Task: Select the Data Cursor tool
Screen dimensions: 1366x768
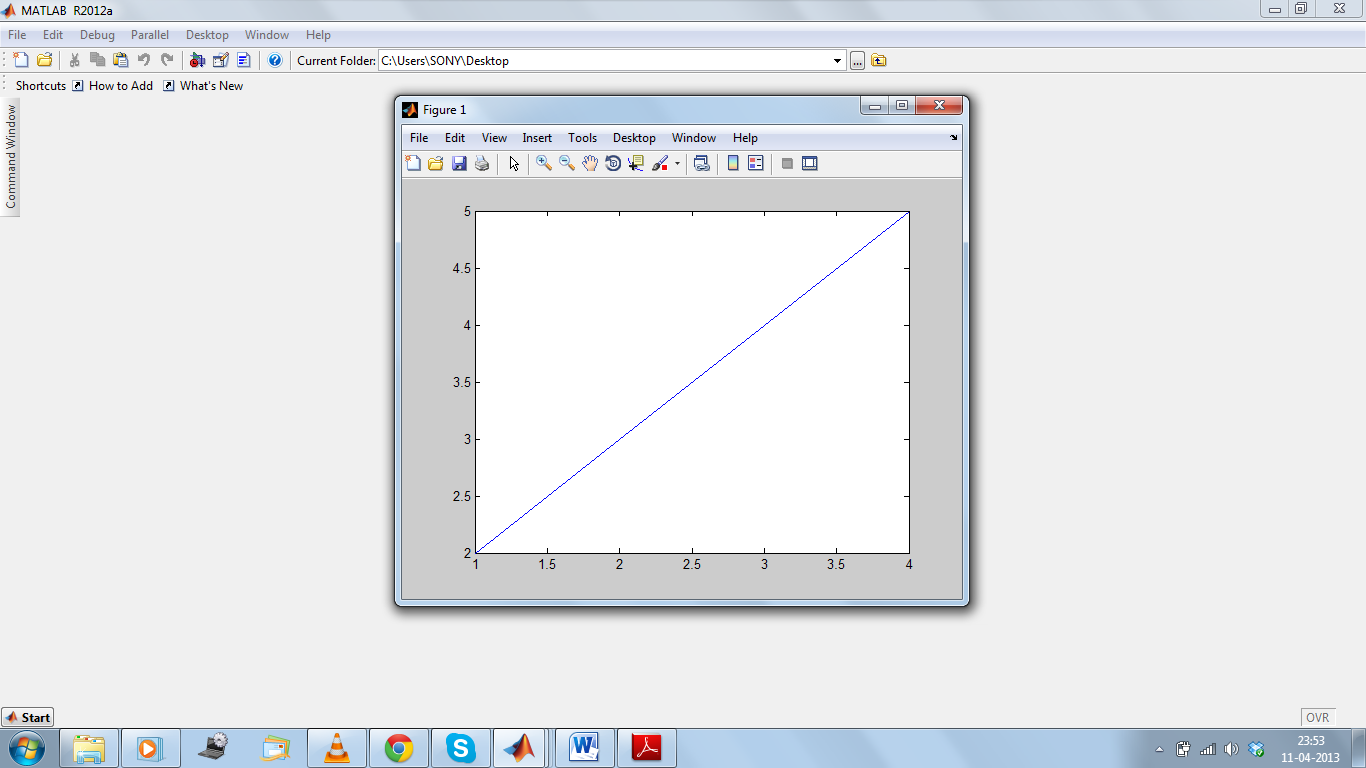Action: [x=636, y=163]
